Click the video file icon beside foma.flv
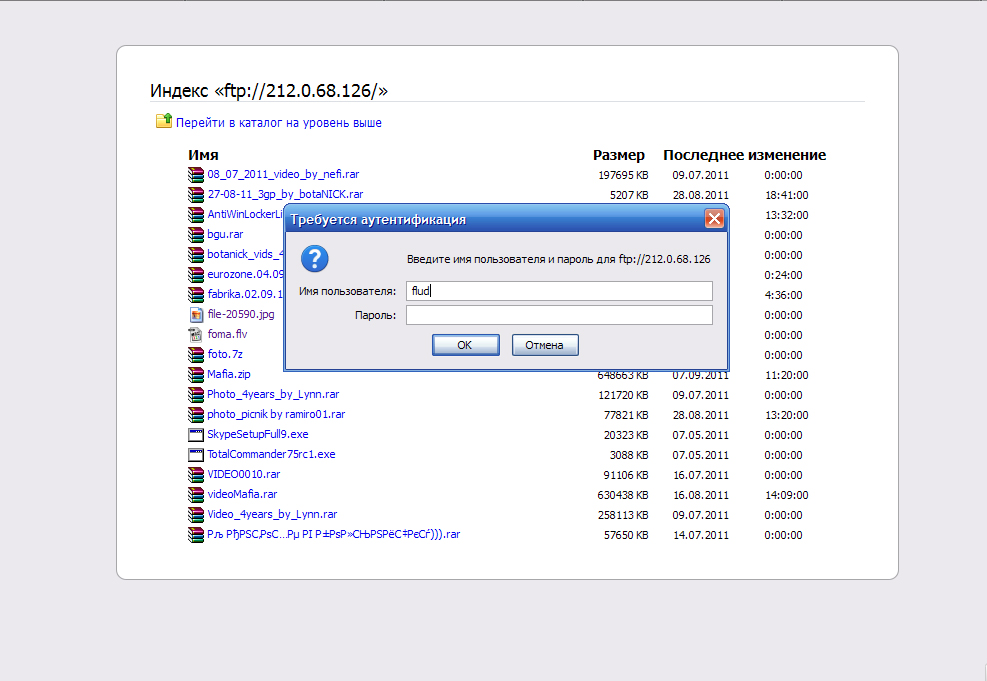Screen dimensions: 987x681 click(196, 334)
